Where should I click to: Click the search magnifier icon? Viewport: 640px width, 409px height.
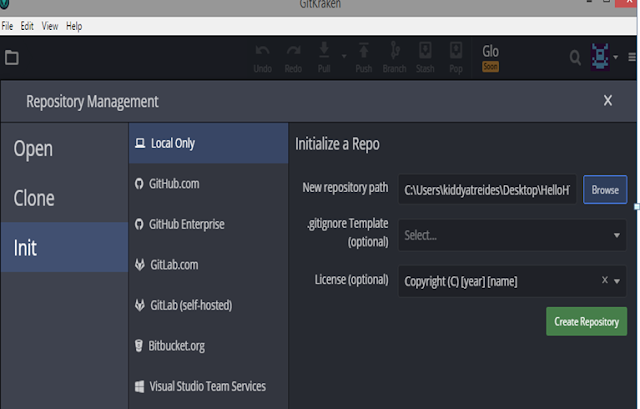point(575,58)
